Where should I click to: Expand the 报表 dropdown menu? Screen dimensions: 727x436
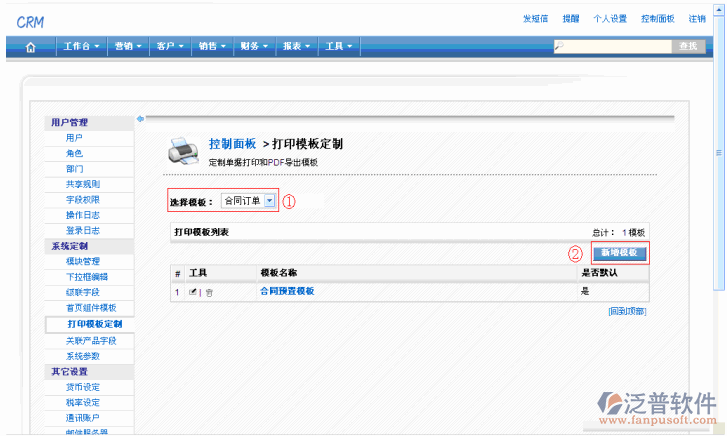296,46
